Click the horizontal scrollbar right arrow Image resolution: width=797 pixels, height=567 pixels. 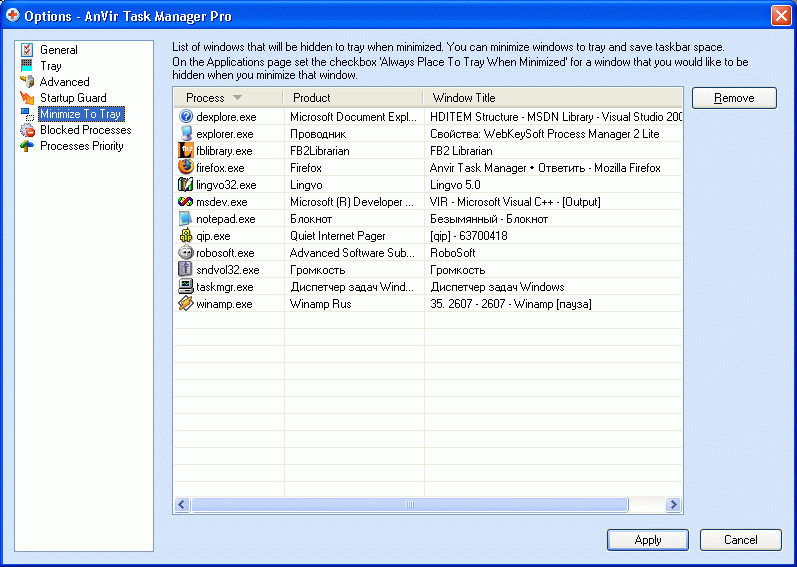673,505
